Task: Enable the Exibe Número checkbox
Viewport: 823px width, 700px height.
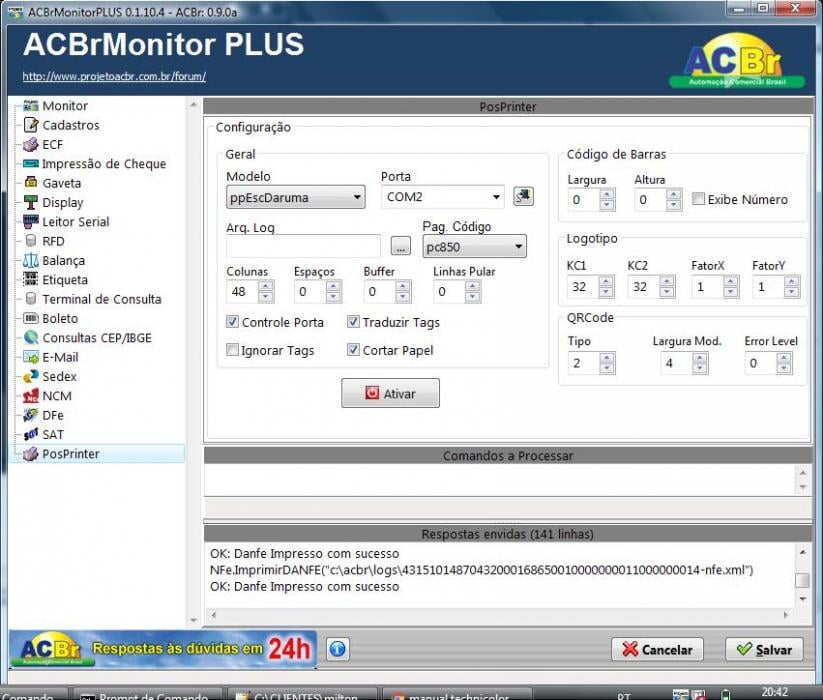Action: click(x=698, y=198)
